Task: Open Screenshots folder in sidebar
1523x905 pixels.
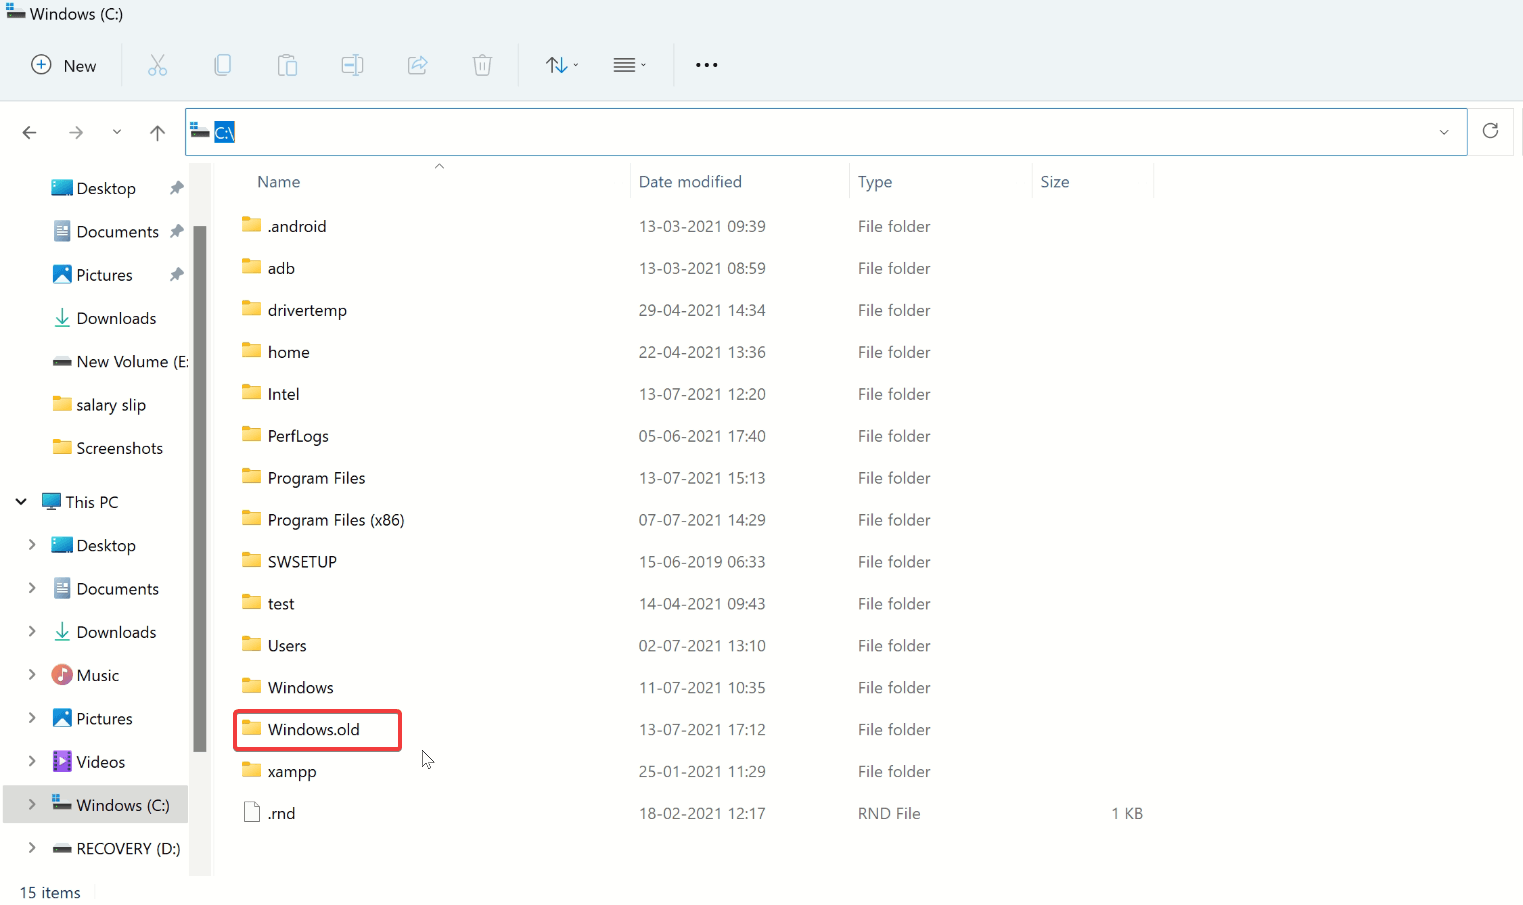Action: 119,448
